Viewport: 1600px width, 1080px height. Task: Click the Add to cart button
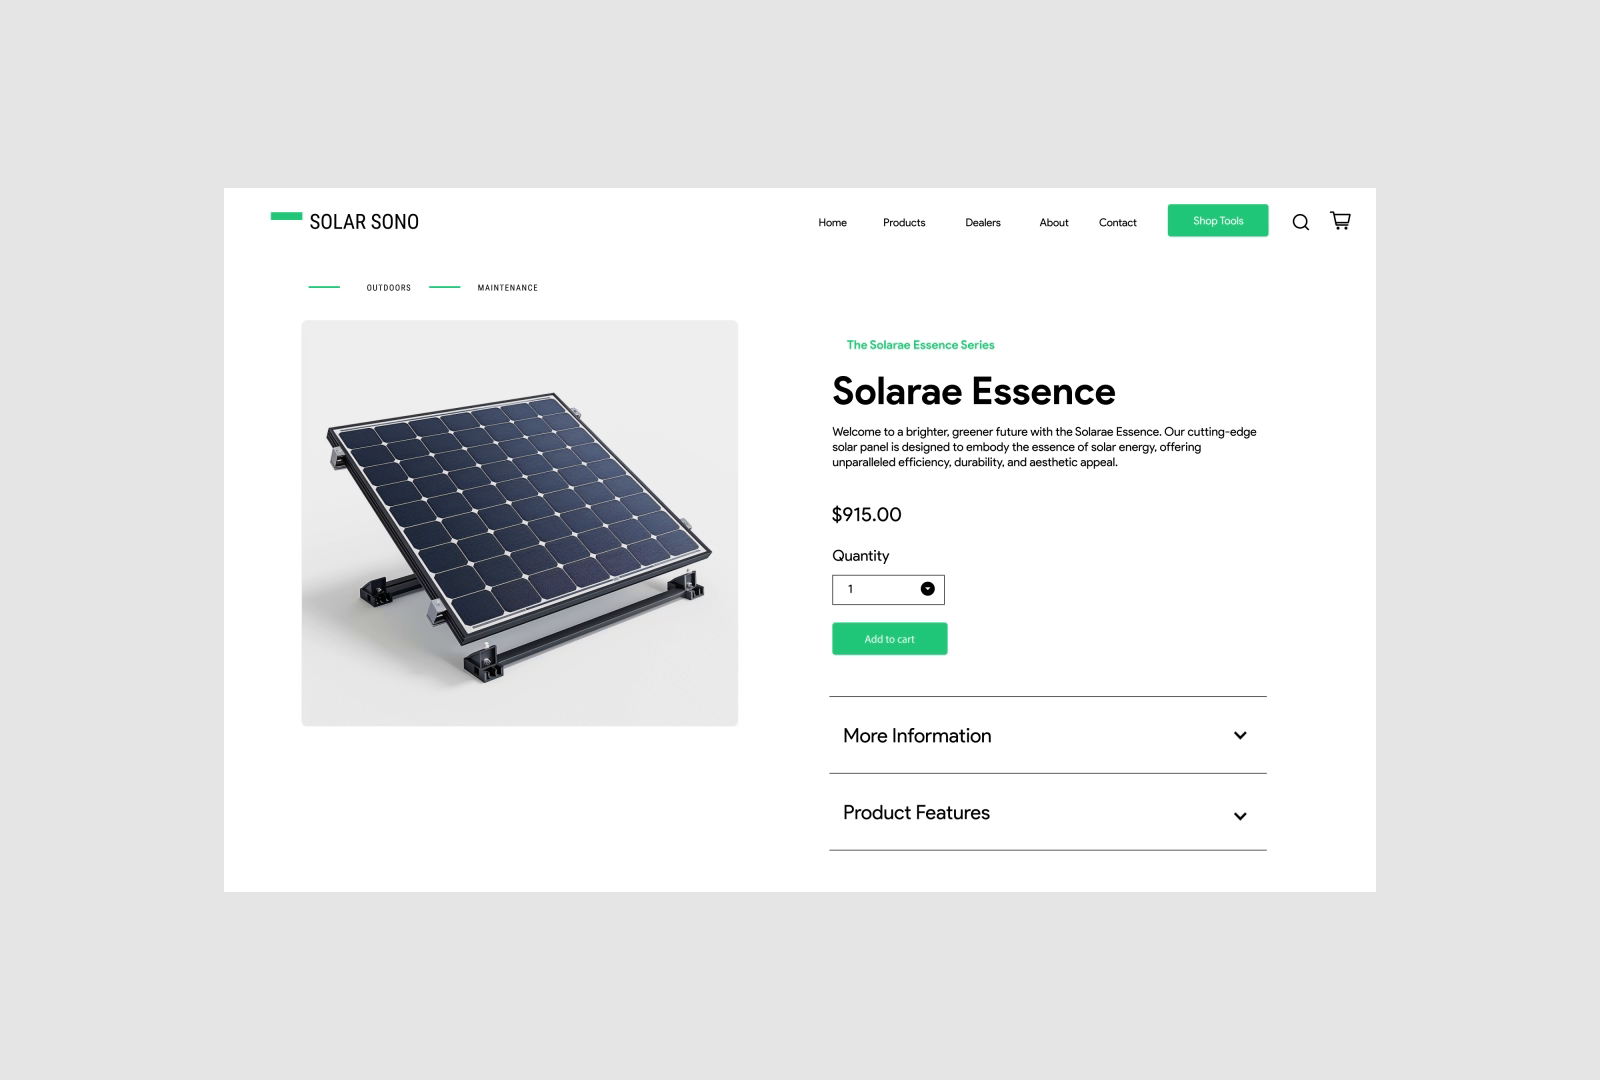pos(889,638)
